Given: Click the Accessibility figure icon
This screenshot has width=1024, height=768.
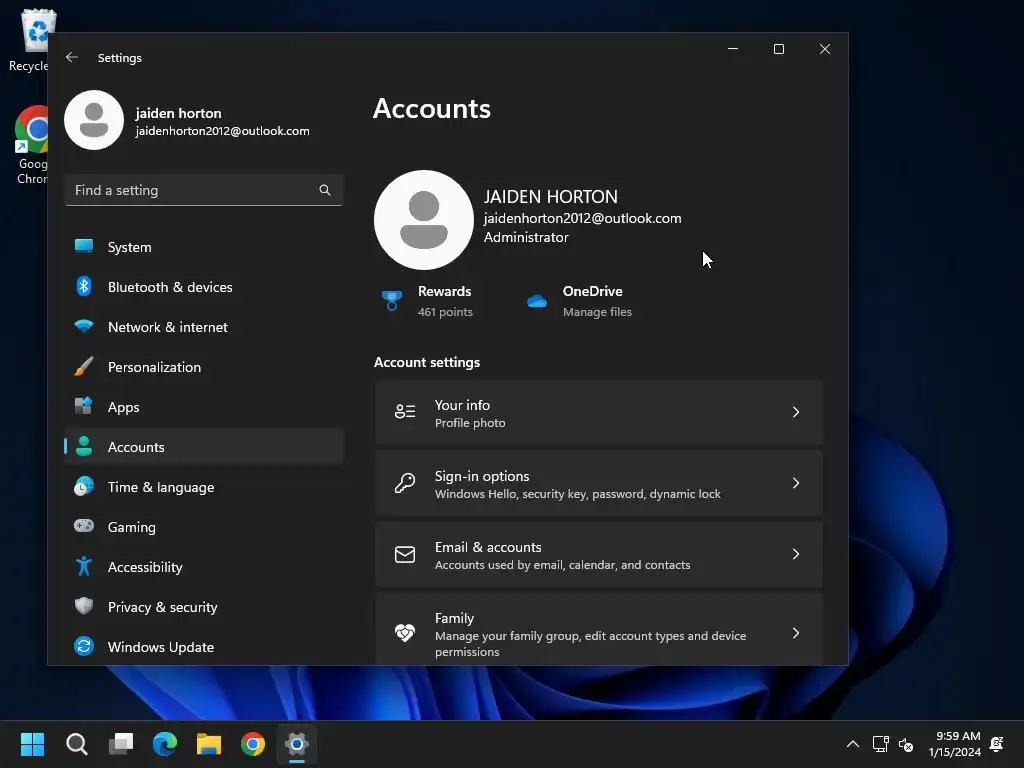Looking at the screenshot, I should 84,566.
